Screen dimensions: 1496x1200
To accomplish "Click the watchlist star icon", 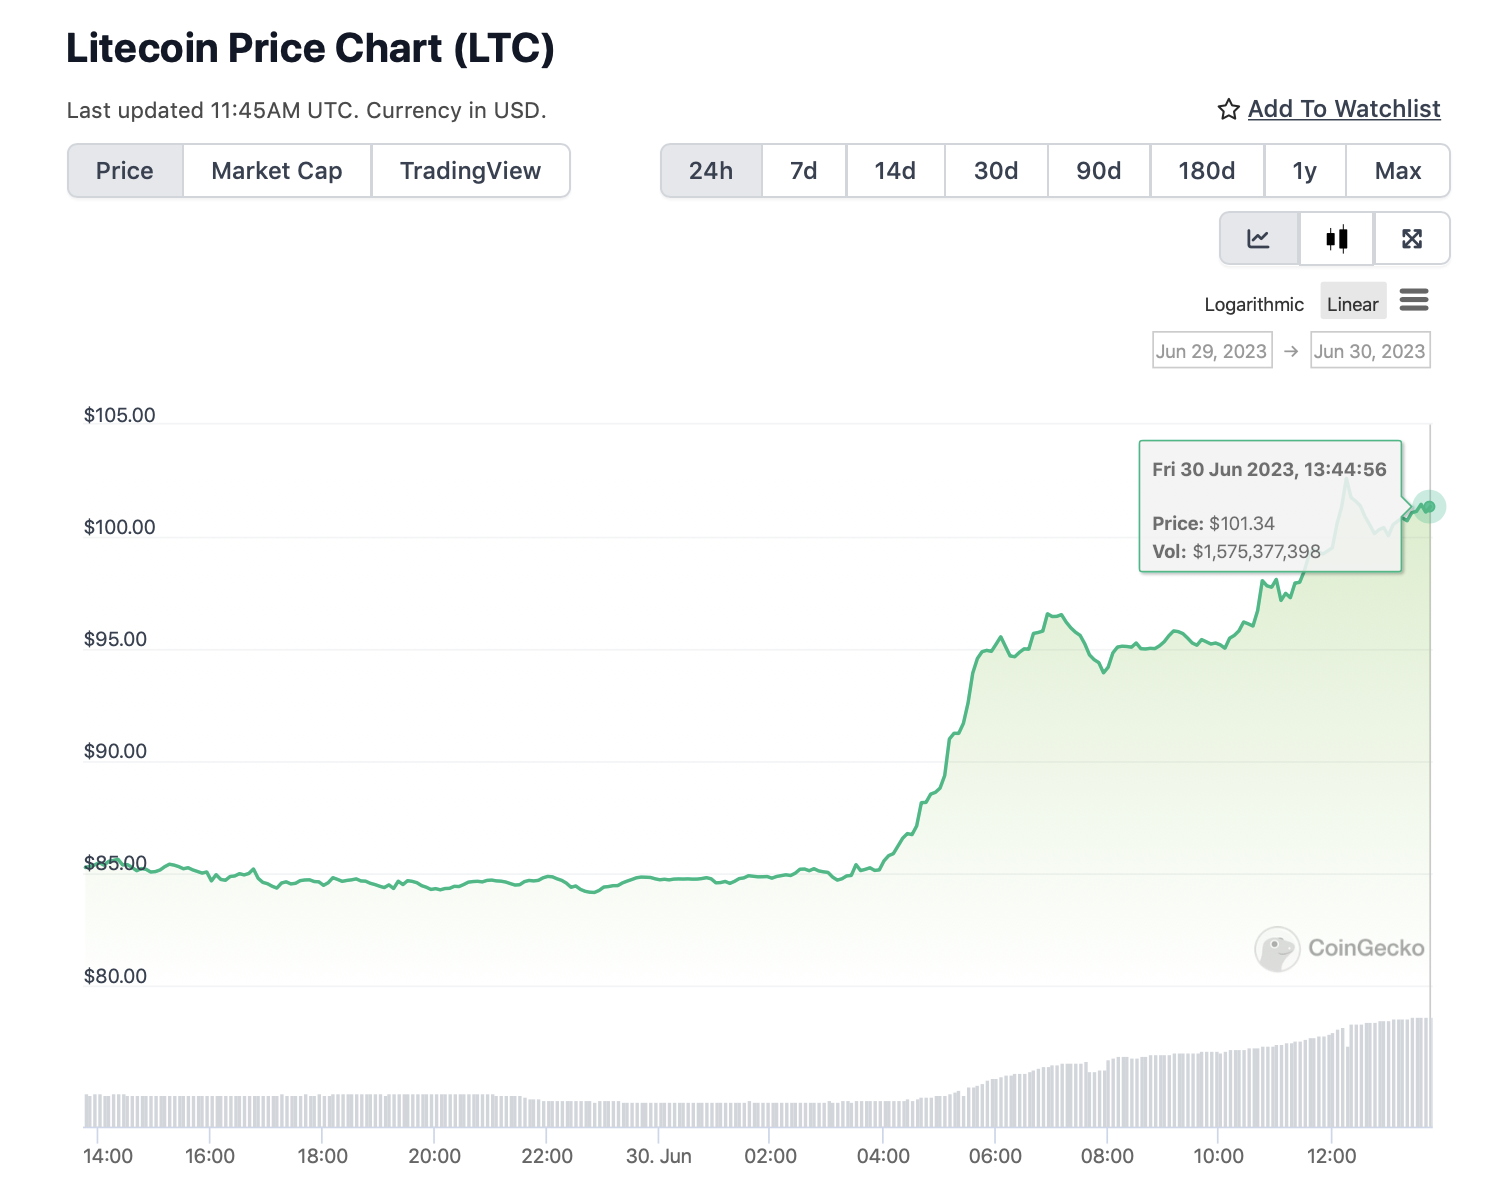I will (1229, 110).
